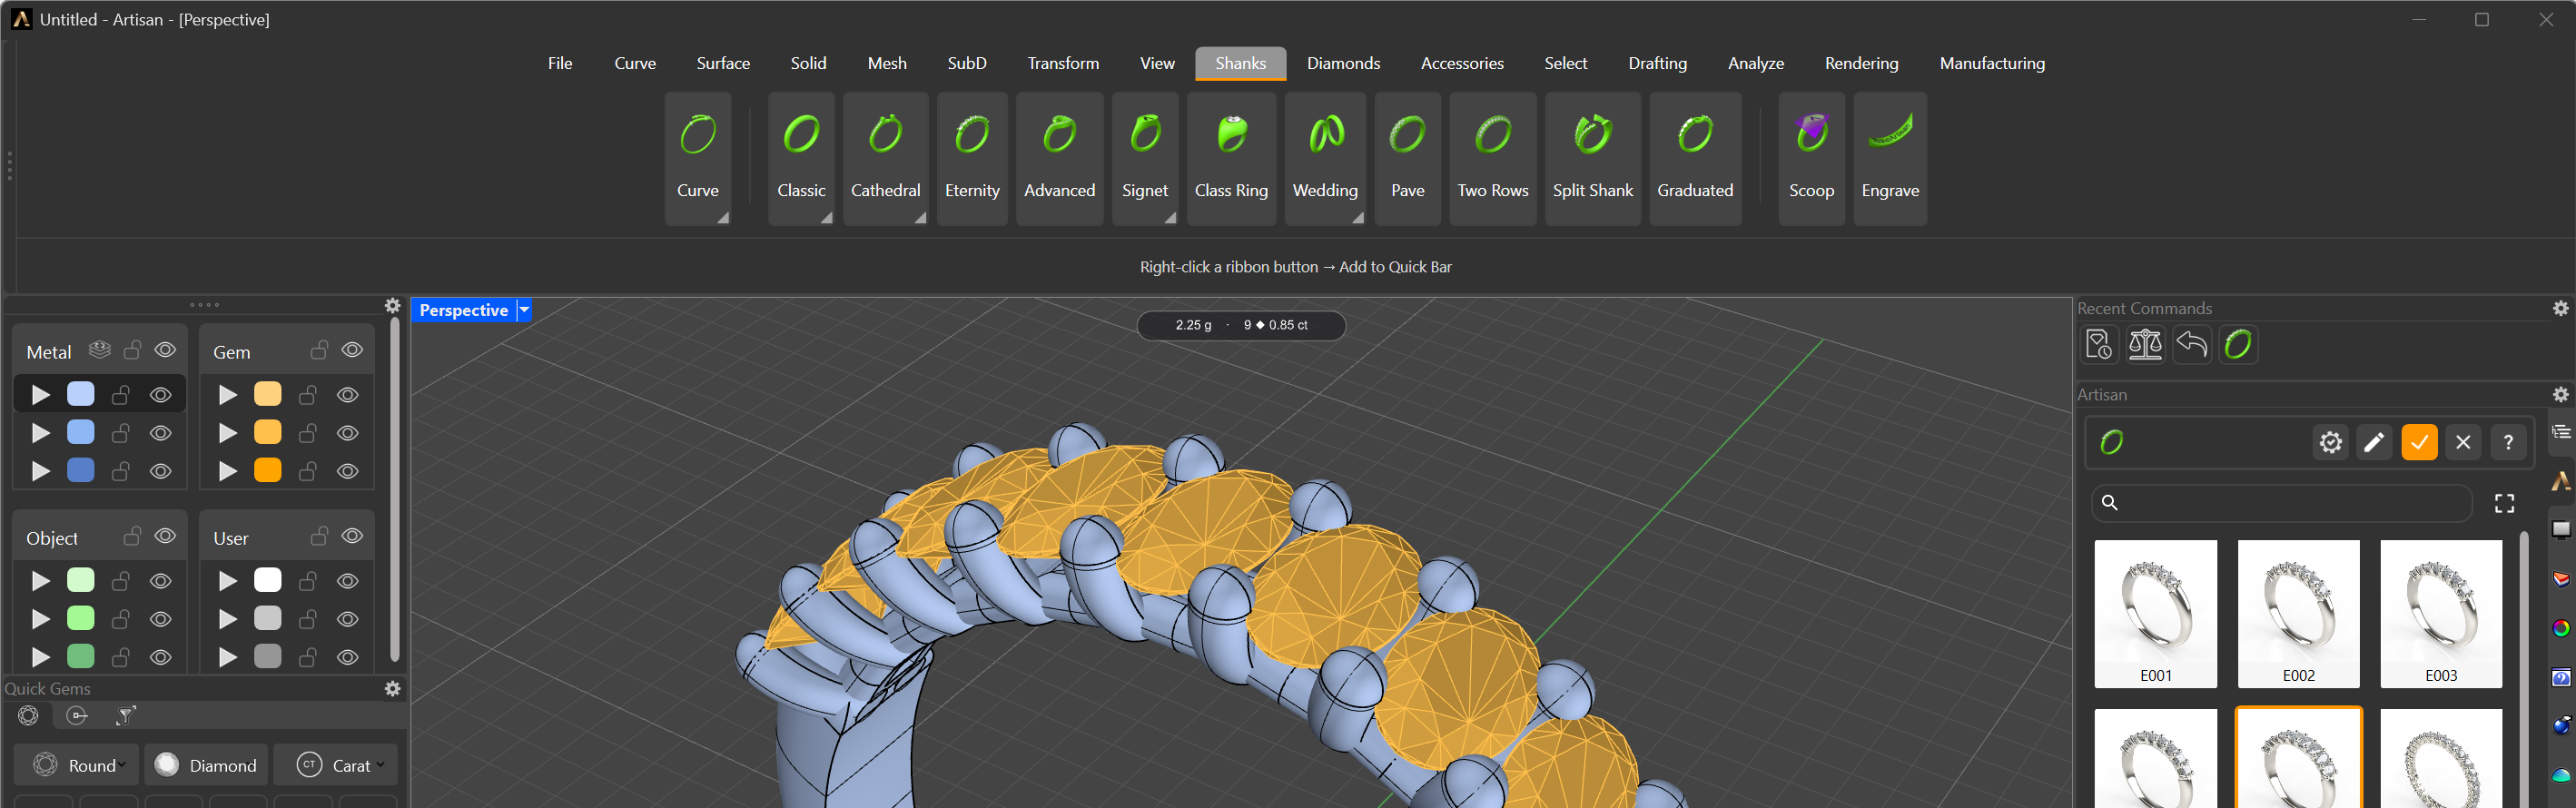
Task: Open the Eternity shank builder
Action: pos(971,158)
